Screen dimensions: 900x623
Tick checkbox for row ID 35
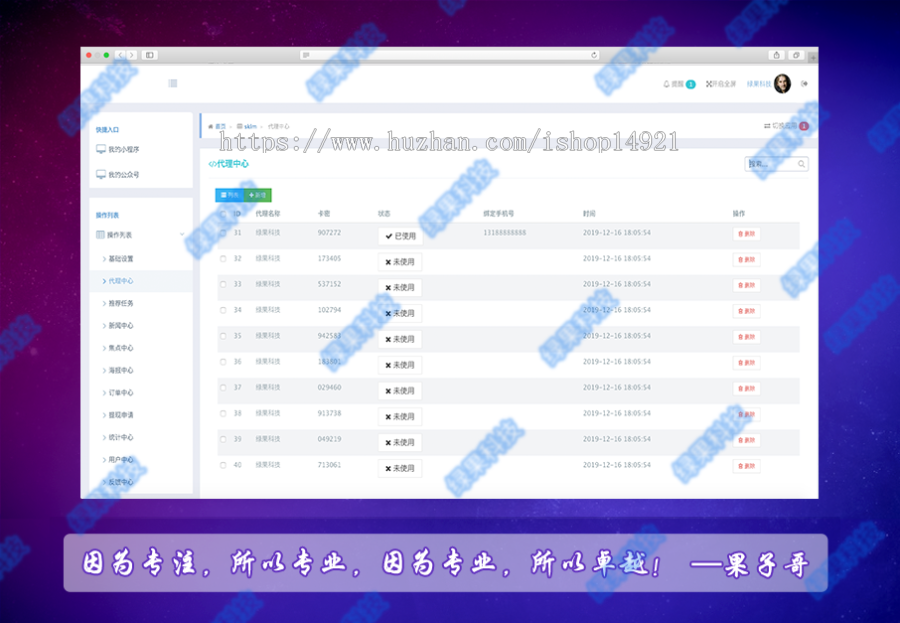tap(223, 336)
